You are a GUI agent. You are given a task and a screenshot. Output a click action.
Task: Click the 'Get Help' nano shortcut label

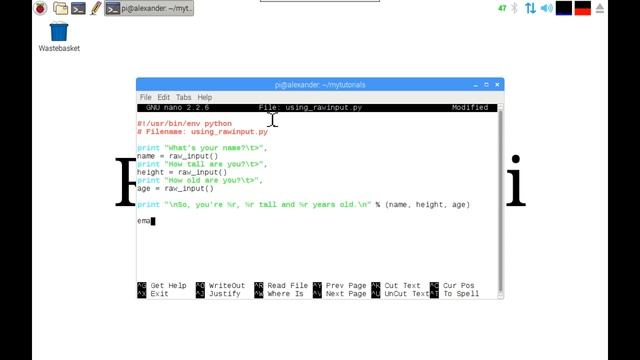click(169, 285)
